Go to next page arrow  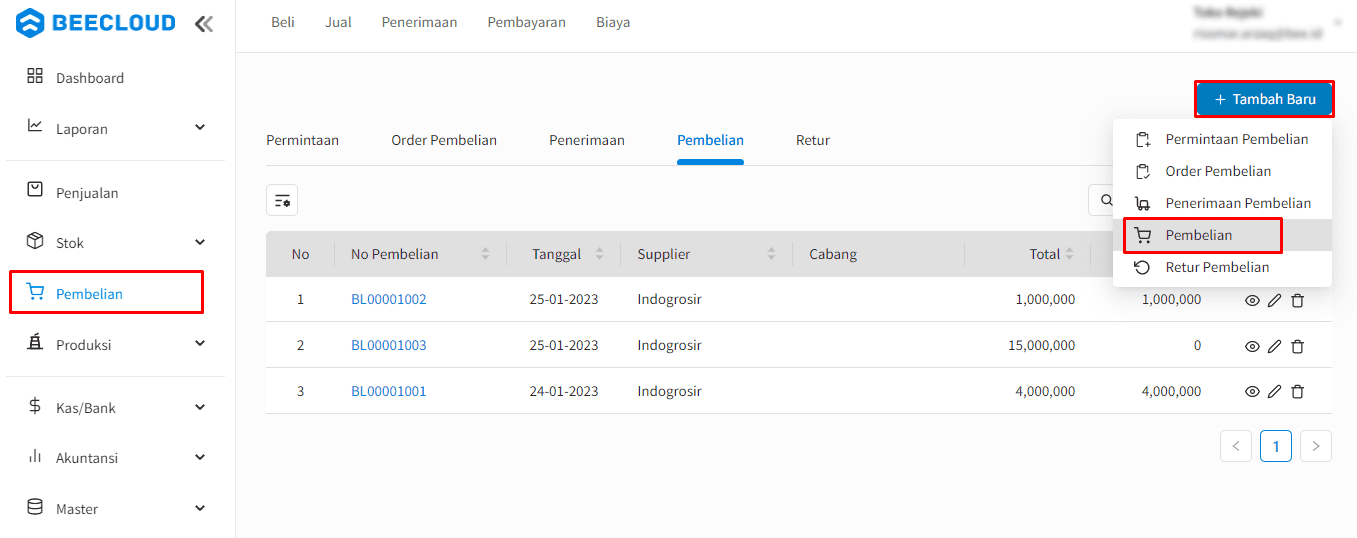pos(1315,446)
